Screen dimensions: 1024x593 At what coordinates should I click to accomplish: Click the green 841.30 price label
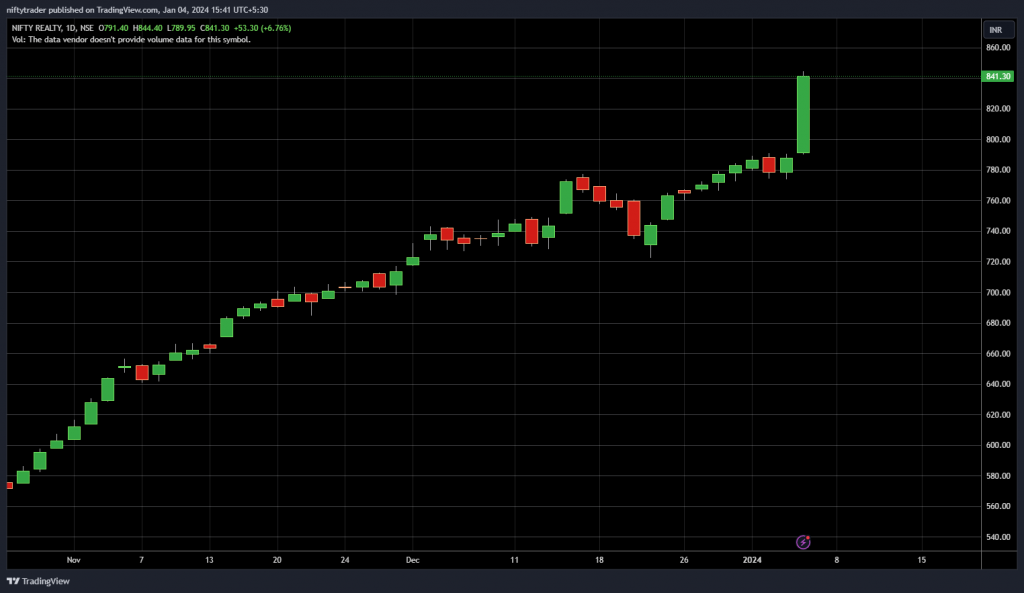click(997, 76)
